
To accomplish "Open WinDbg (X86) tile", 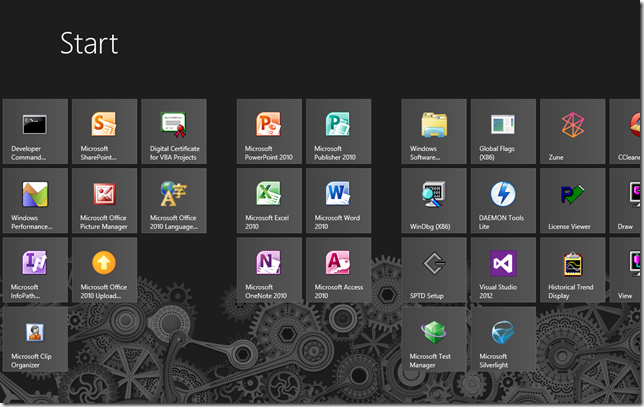I will 434,201.
